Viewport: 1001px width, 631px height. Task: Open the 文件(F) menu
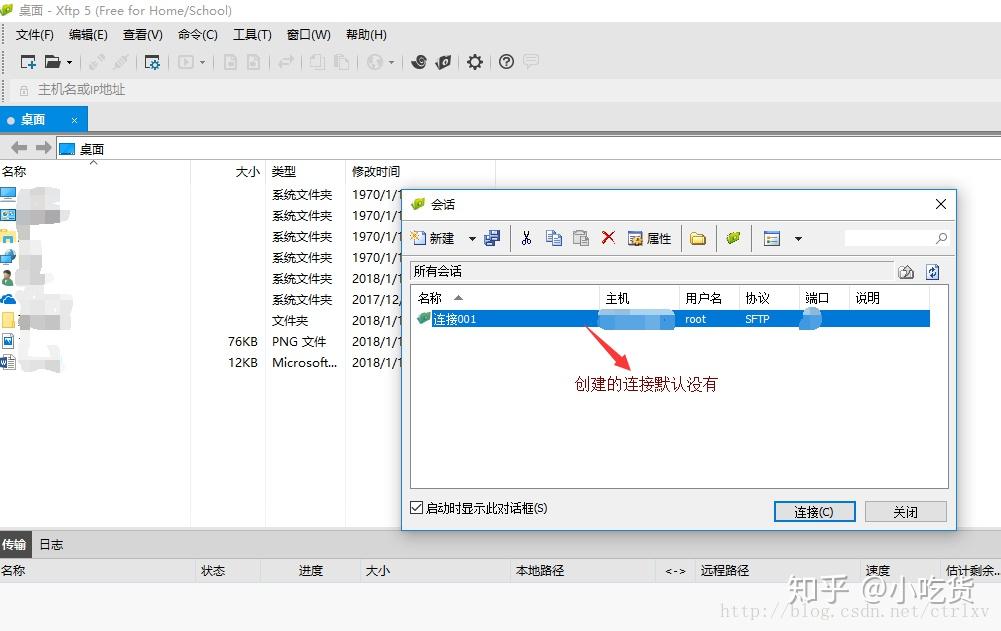tap(34, 34)
